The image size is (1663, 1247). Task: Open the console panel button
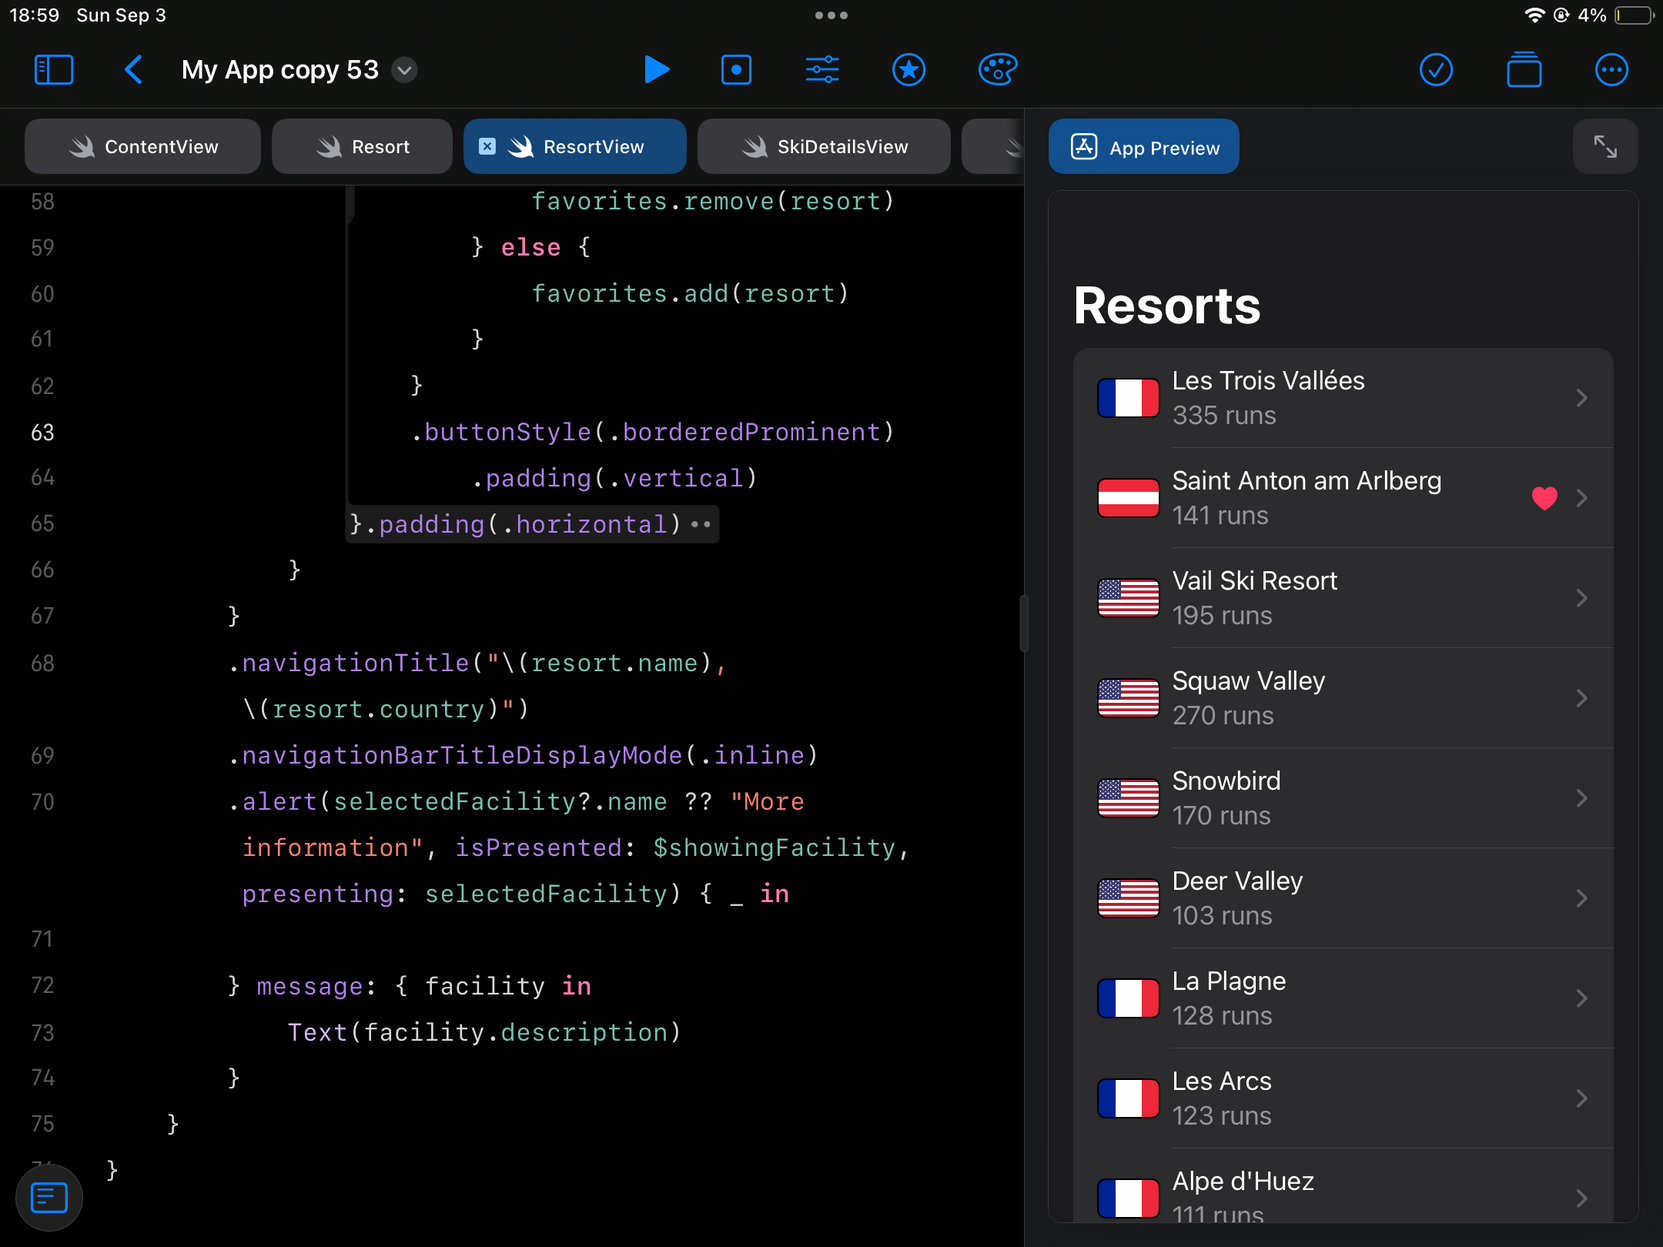tap(49, 1197)
